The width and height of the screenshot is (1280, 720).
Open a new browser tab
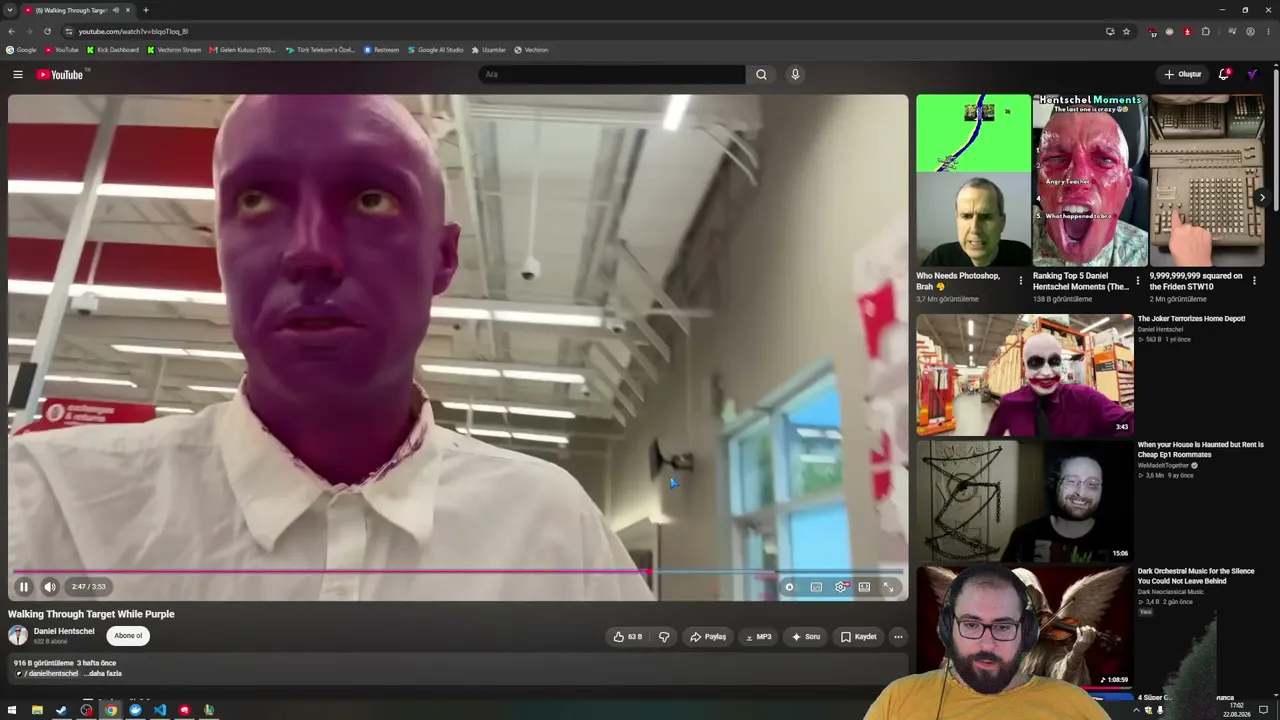[x=146, y=10]
